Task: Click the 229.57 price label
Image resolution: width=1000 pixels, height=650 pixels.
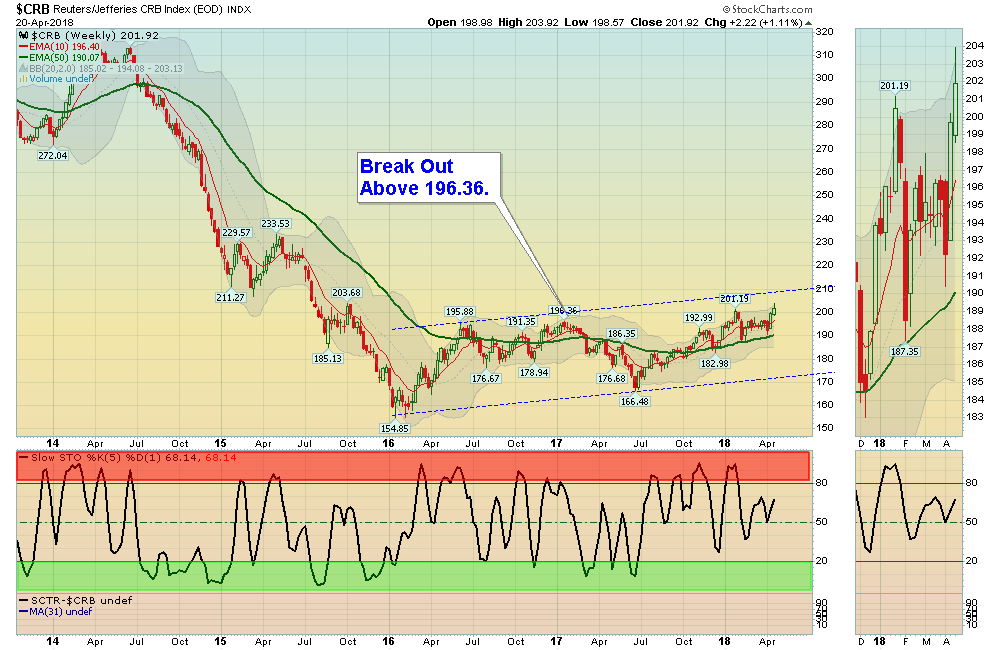Action: [237, 232]
